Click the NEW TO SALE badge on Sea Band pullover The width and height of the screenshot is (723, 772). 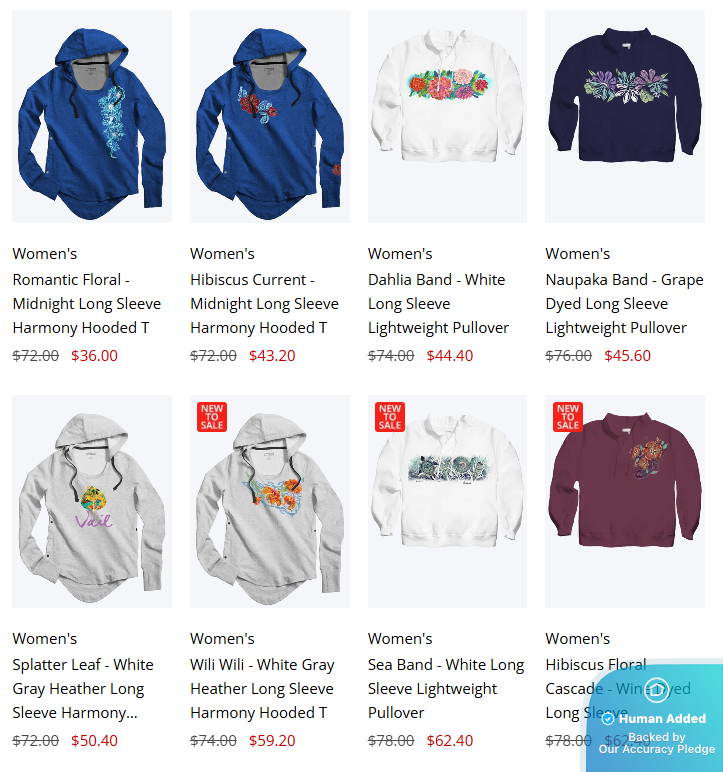(390, 417)
